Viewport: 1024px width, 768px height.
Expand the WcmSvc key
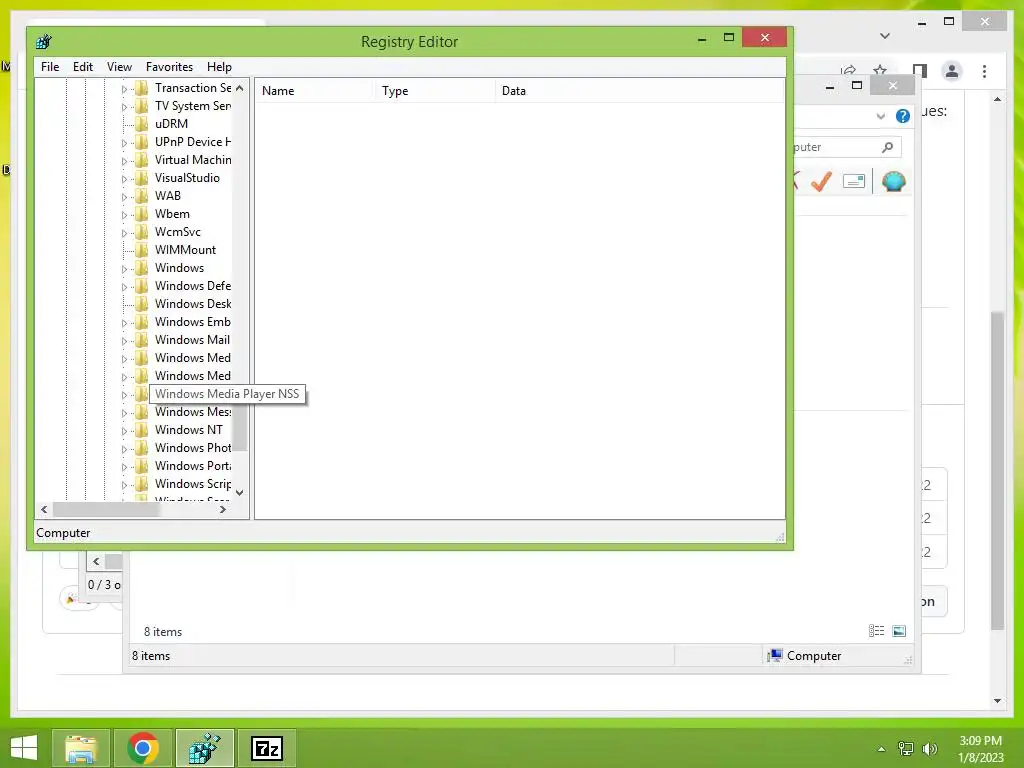pos(124,233)
